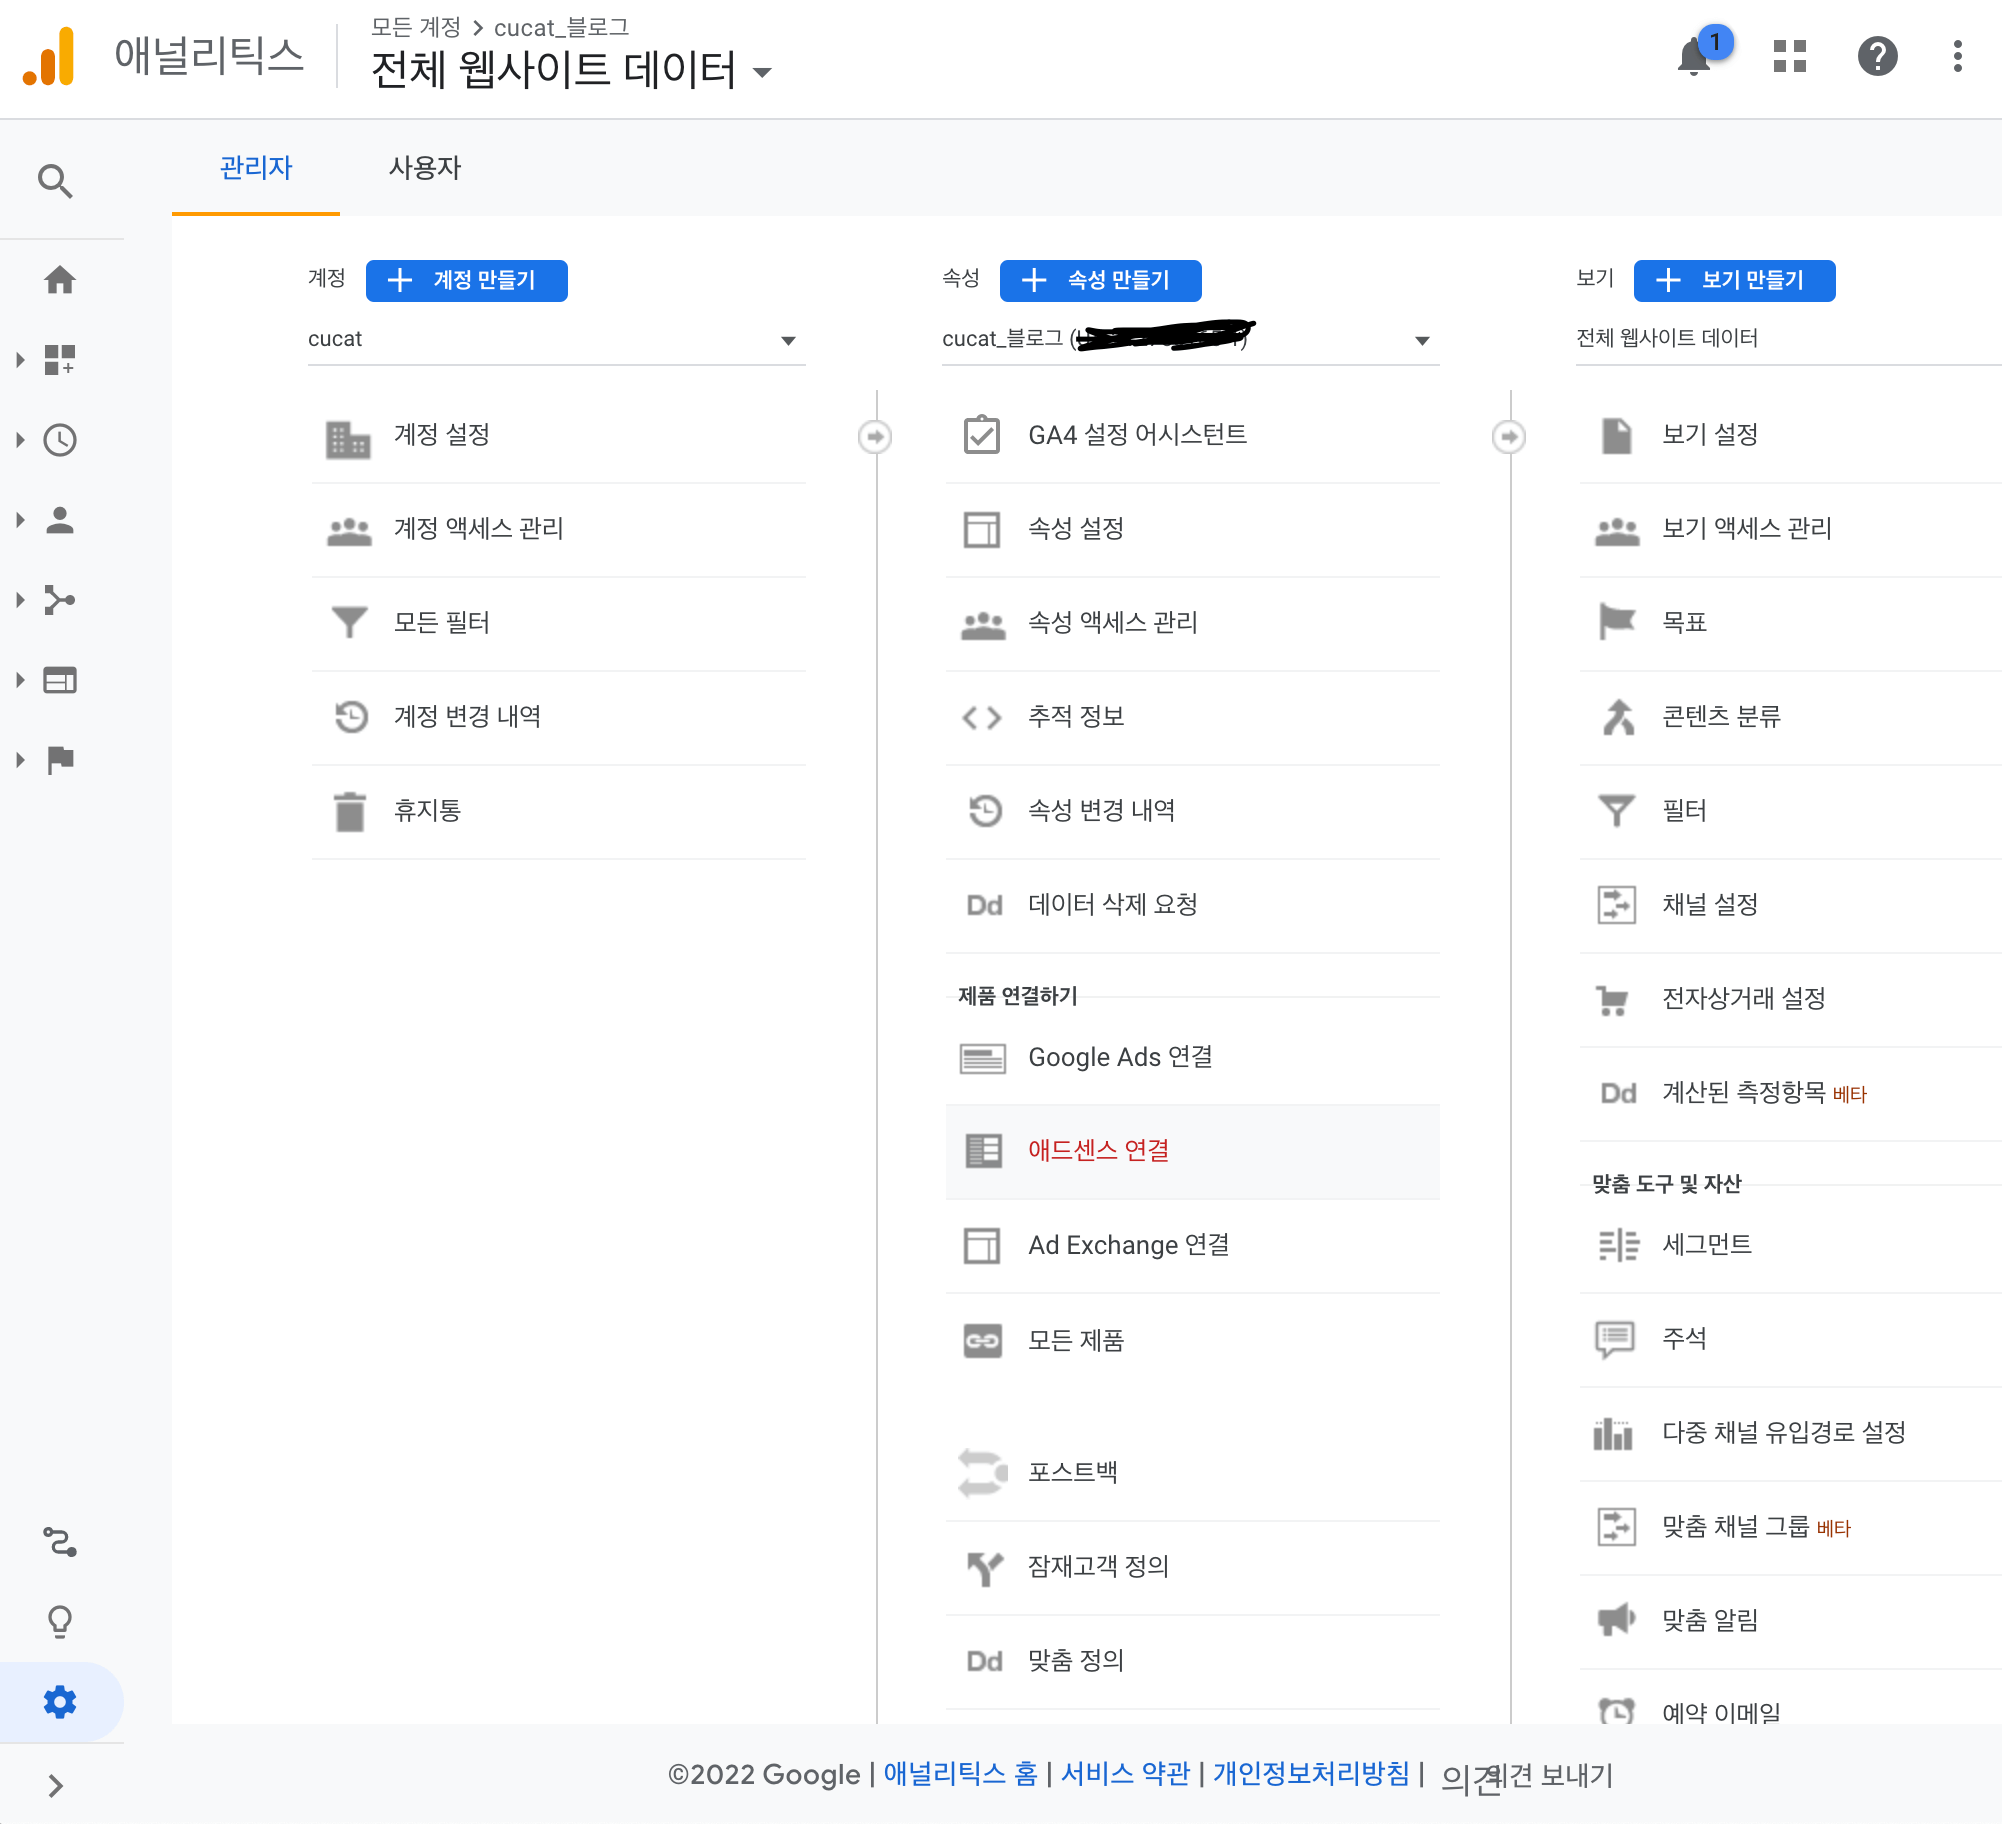Viewport: 2002px width, 1824px height.
Task: Open Discover lightbulb icon in sidebar
Action: pyautogui.click(x=60, y=1622)
